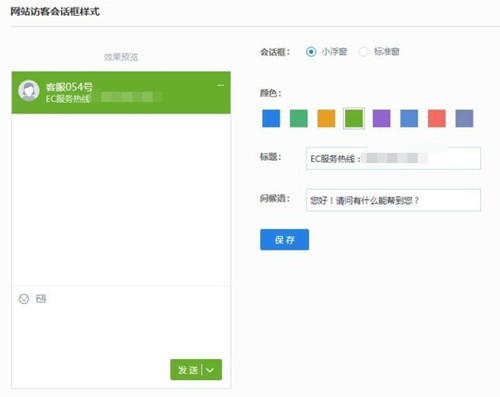This screenshot has width=500, height=397.
Task: Click the chat message typing area
Action: [x=121, y=330]
